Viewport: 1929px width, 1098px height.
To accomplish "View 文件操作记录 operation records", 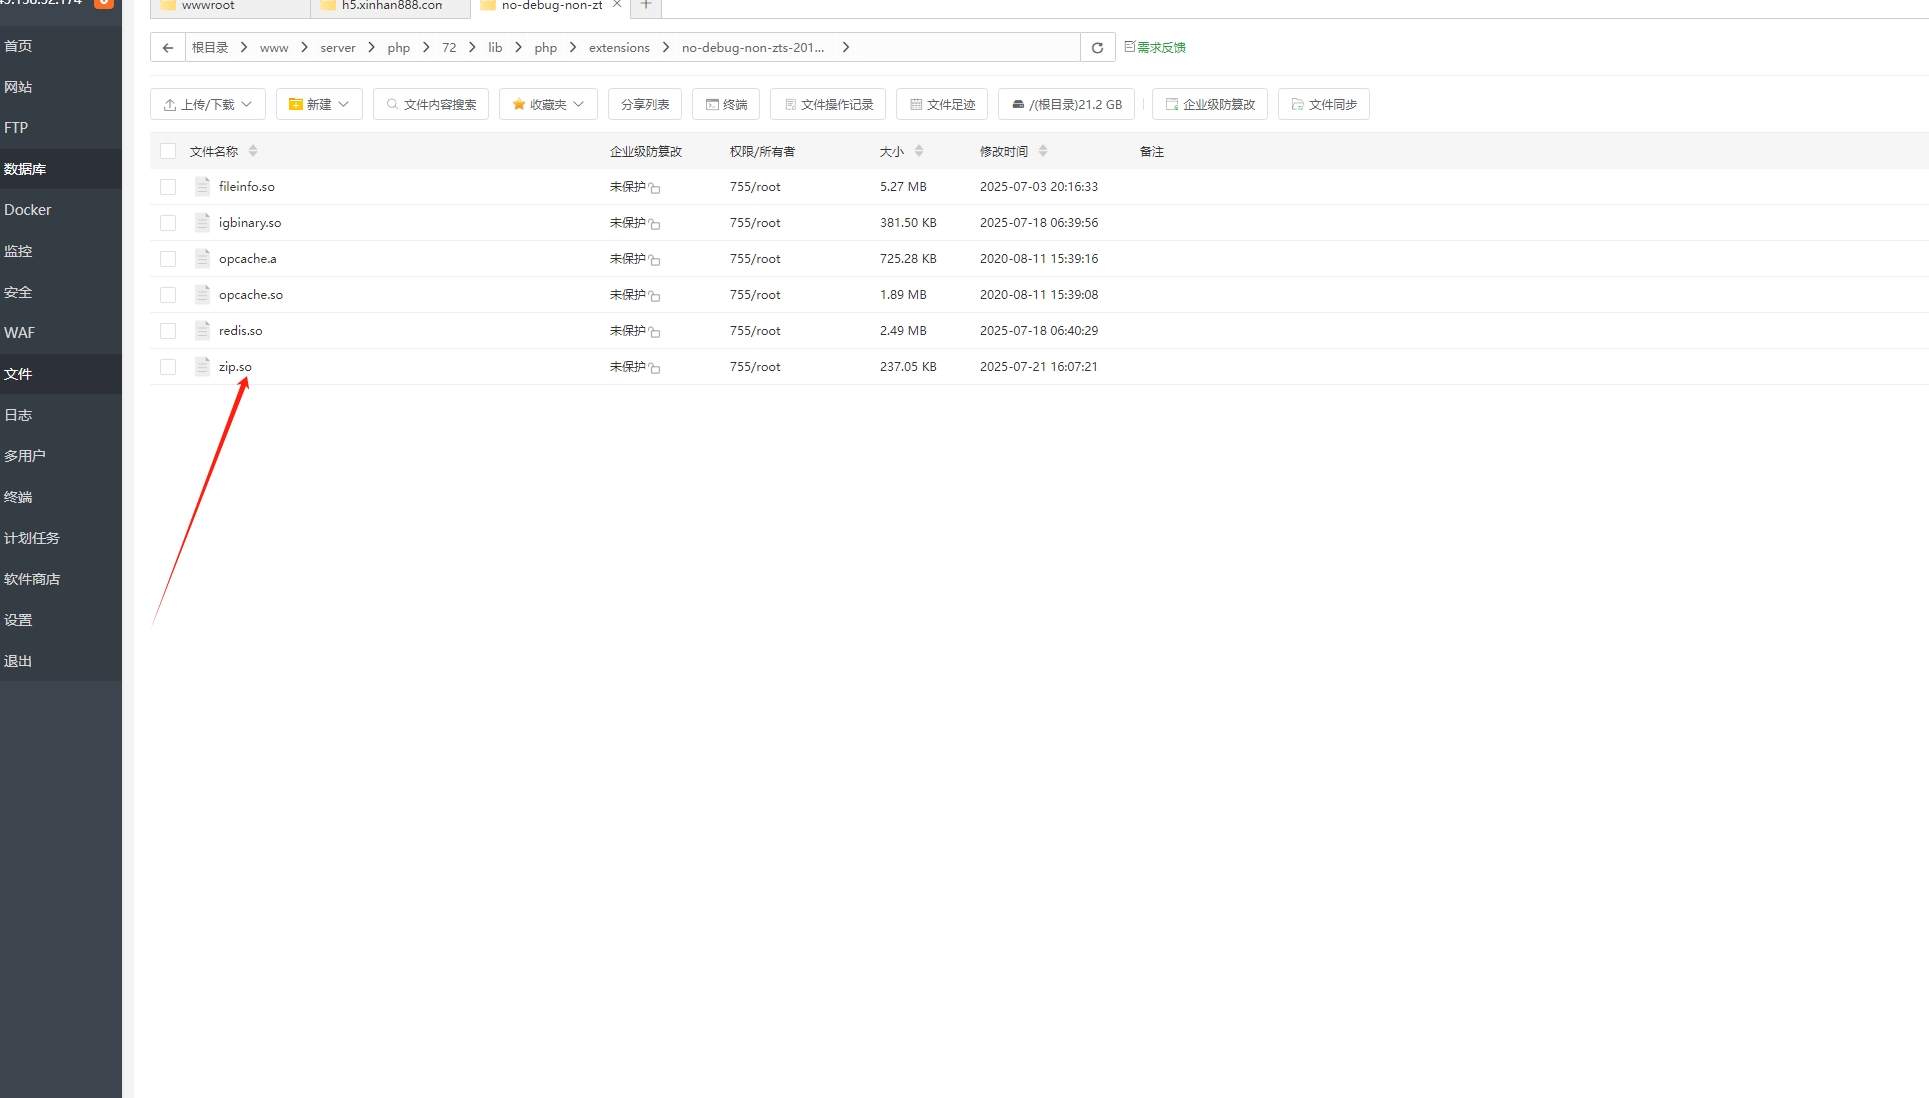I will coord(827,104).
